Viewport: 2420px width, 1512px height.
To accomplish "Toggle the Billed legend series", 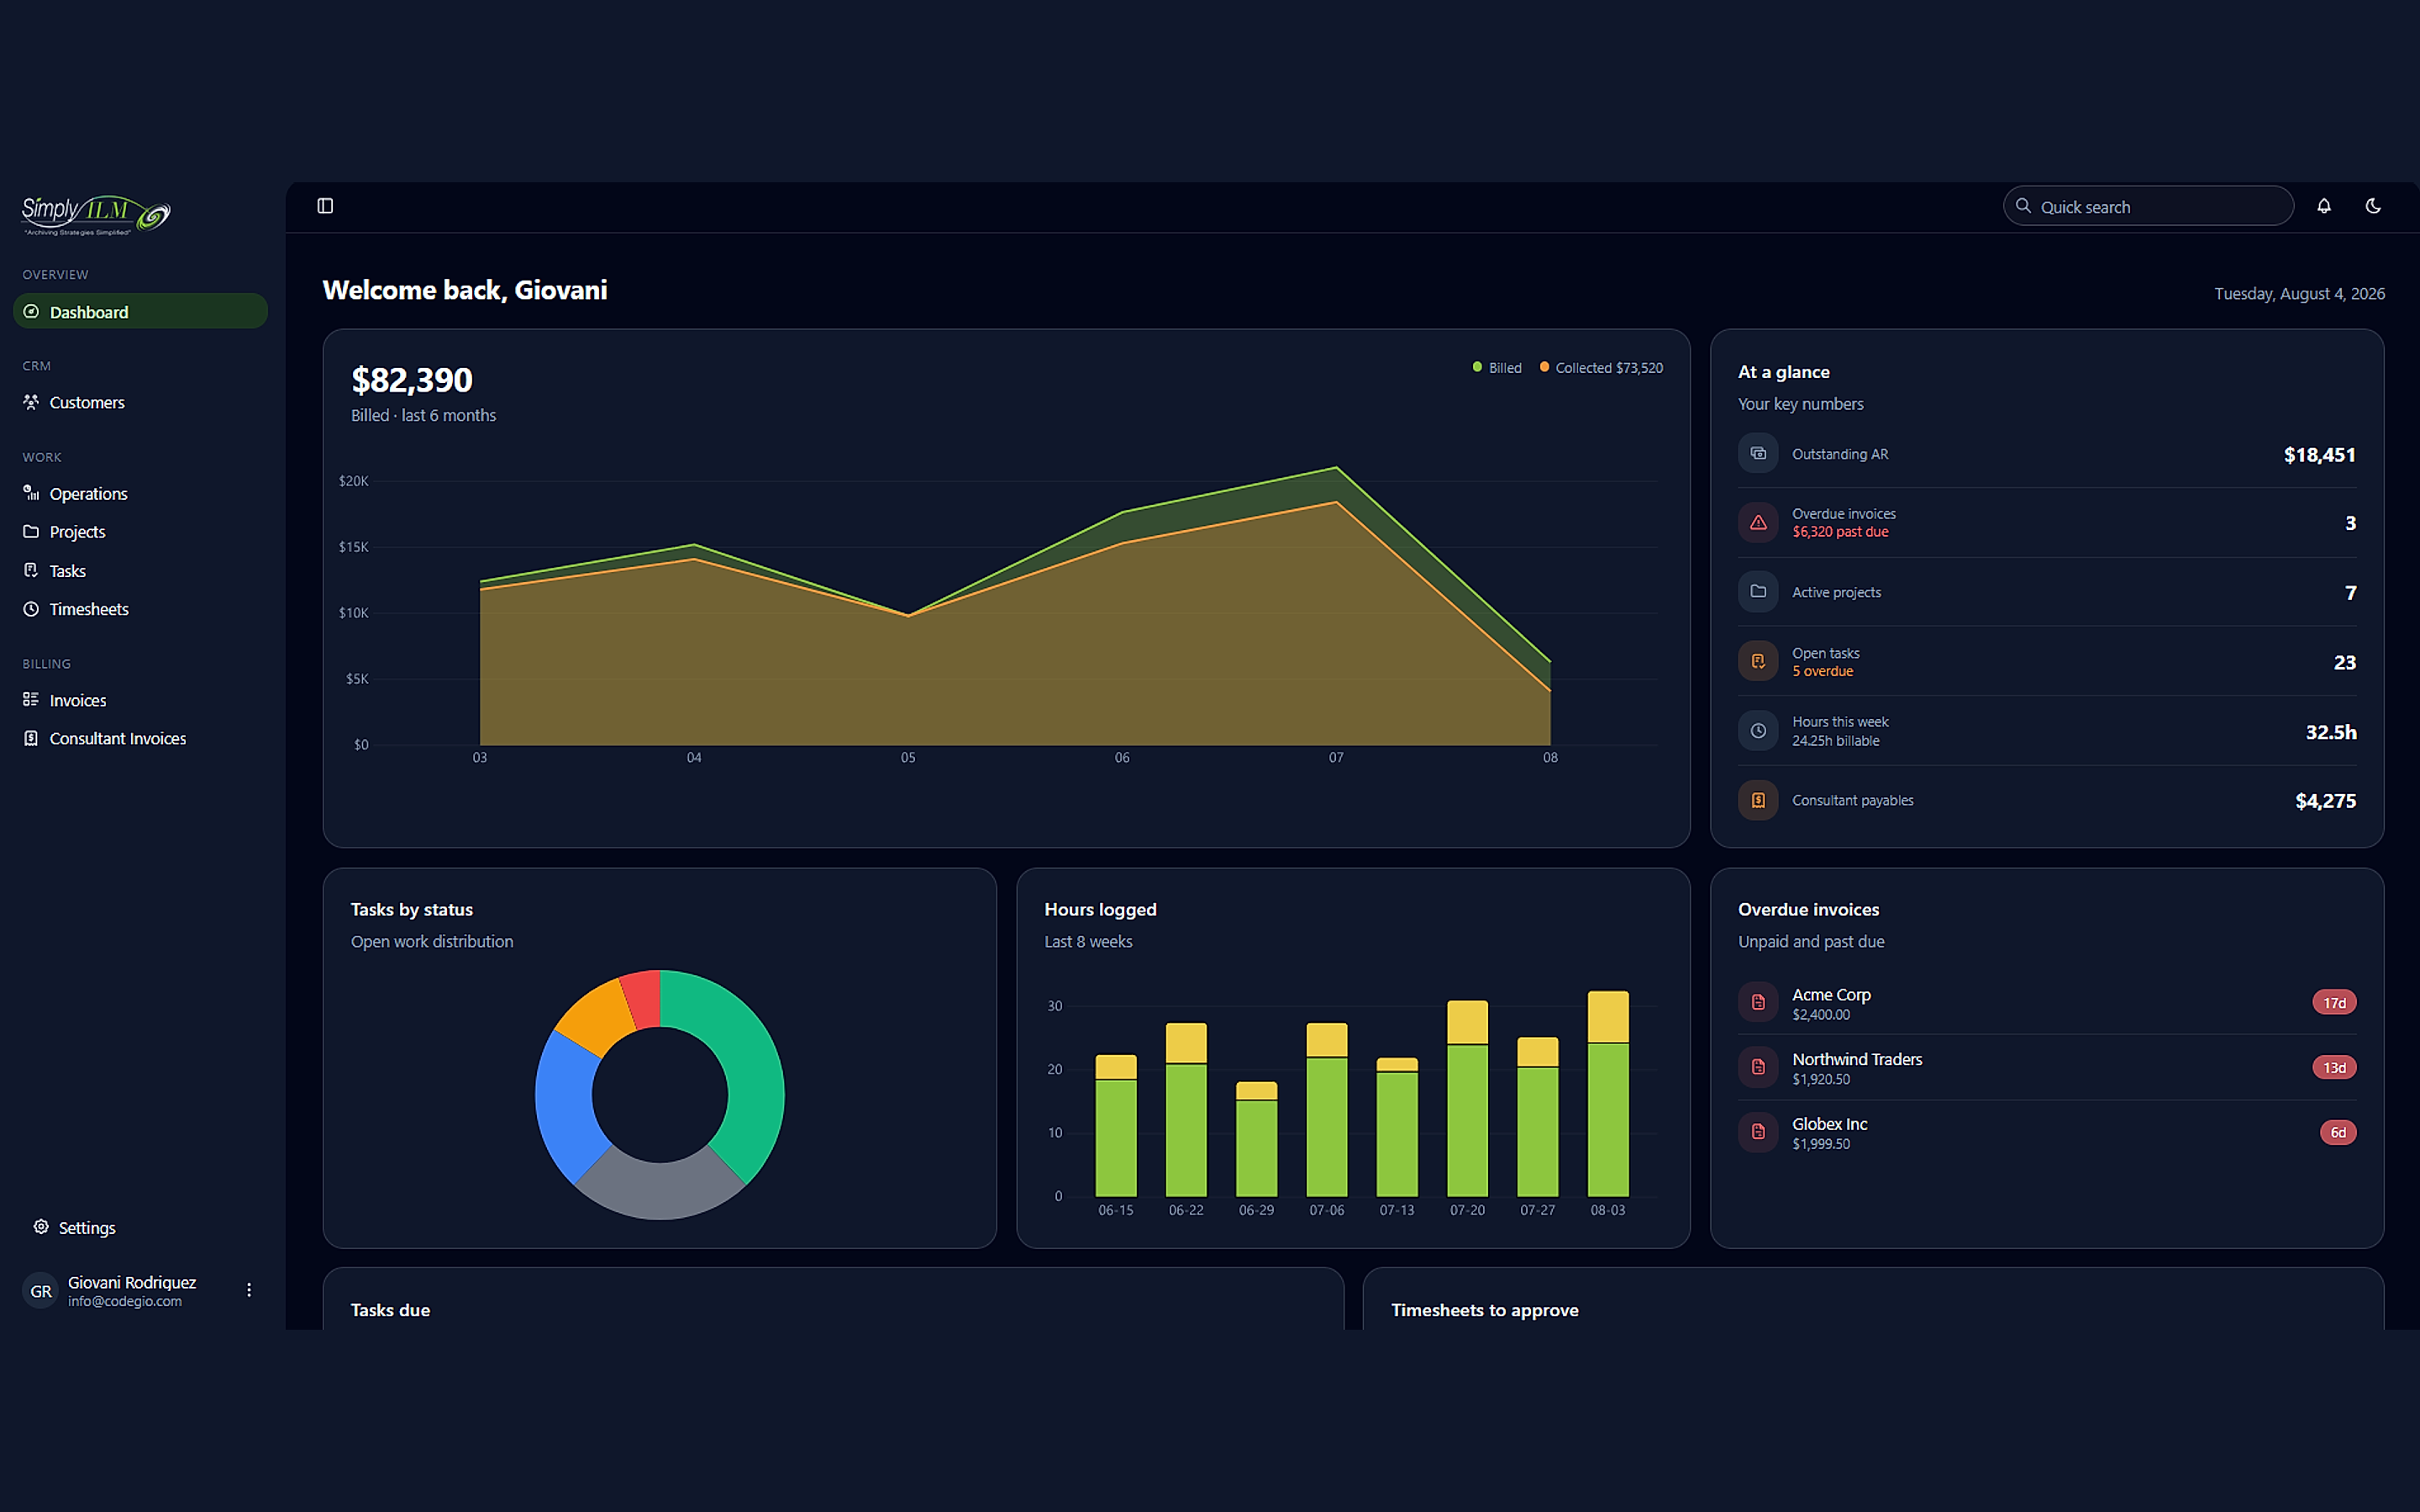I will tap(1497, 368).
